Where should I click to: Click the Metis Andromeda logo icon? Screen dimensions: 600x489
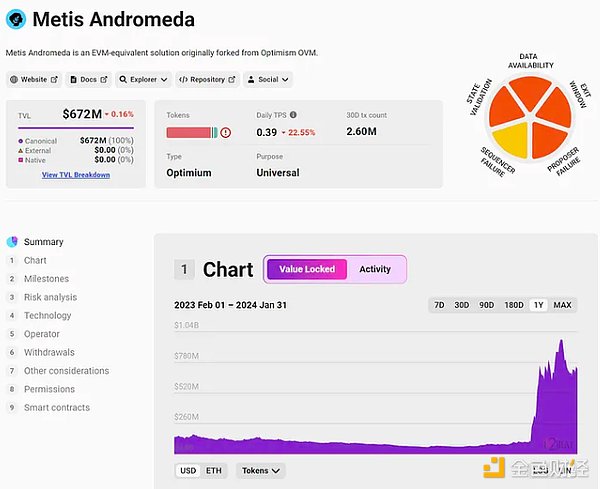tap(17, 19)
